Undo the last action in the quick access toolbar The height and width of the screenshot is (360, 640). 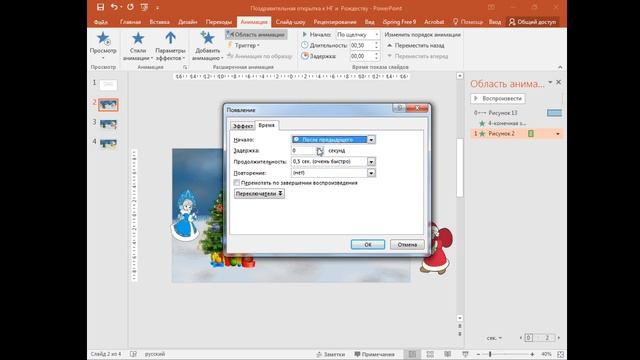114,7
